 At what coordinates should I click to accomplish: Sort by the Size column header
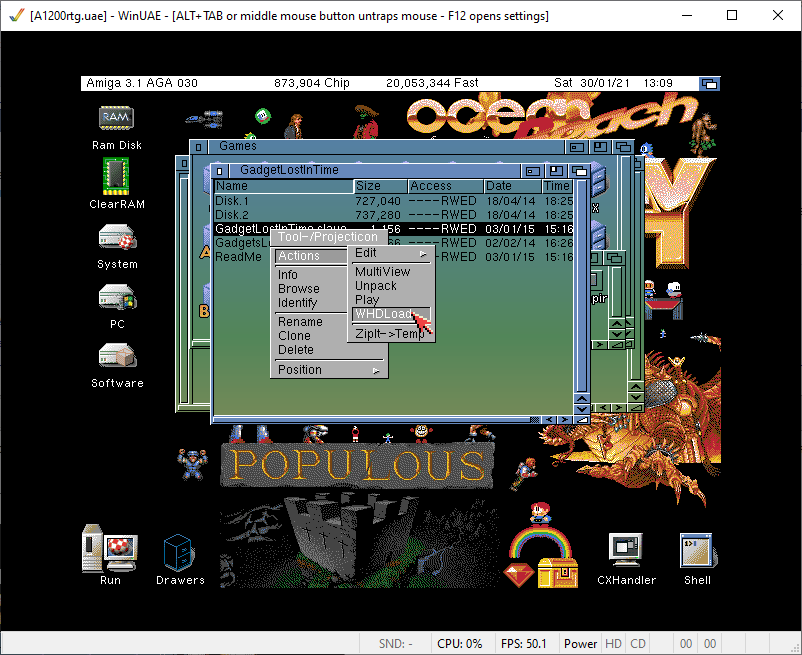(381, 186)
